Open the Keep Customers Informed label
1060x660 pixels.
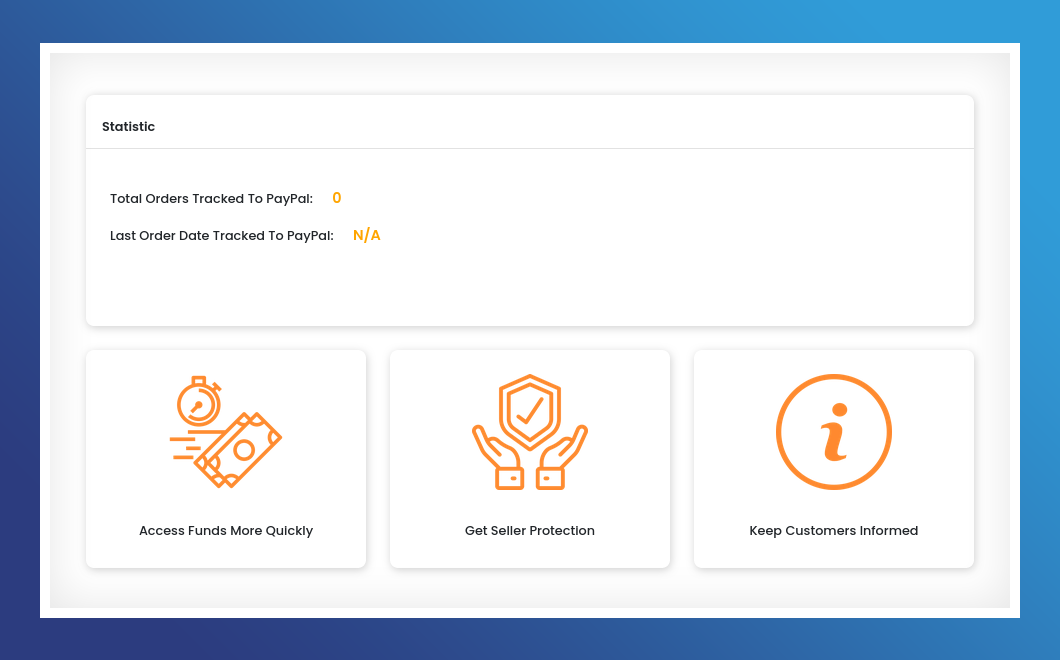(833, 531)
